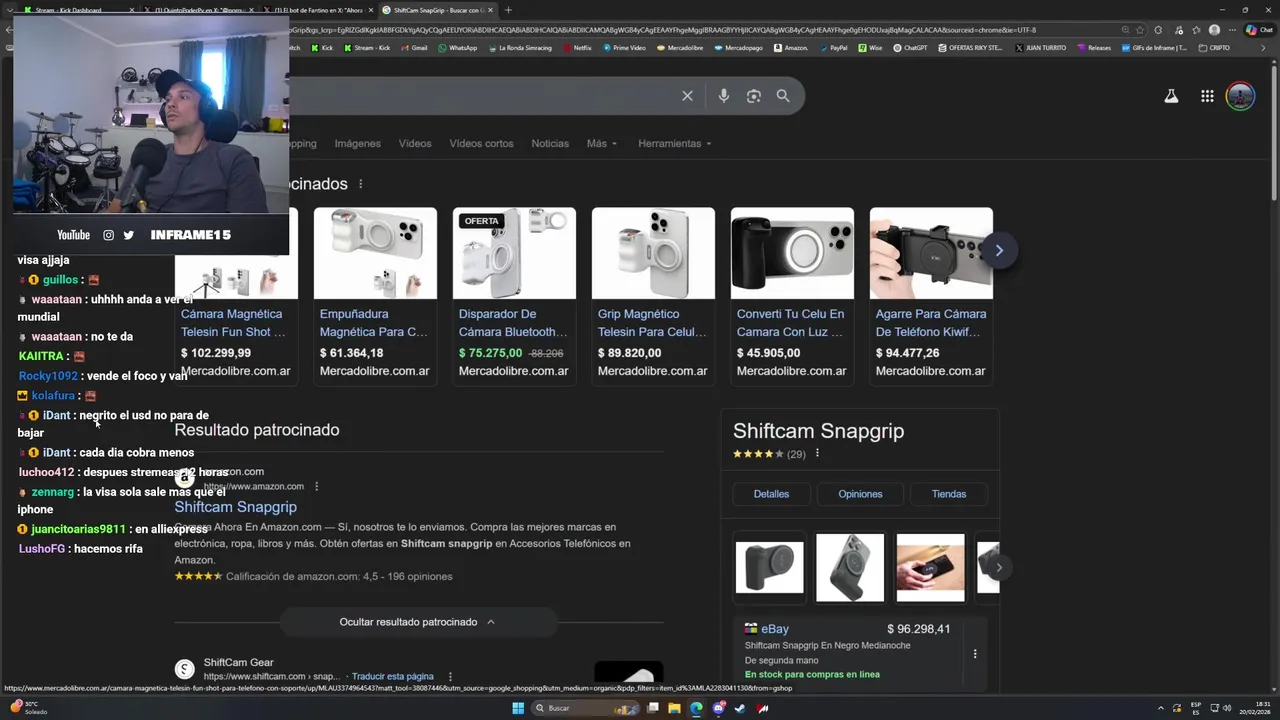This screenshot has width=1280, height=720.
Task: Click the page vertical scrollbar
Action: (1273, 130)
